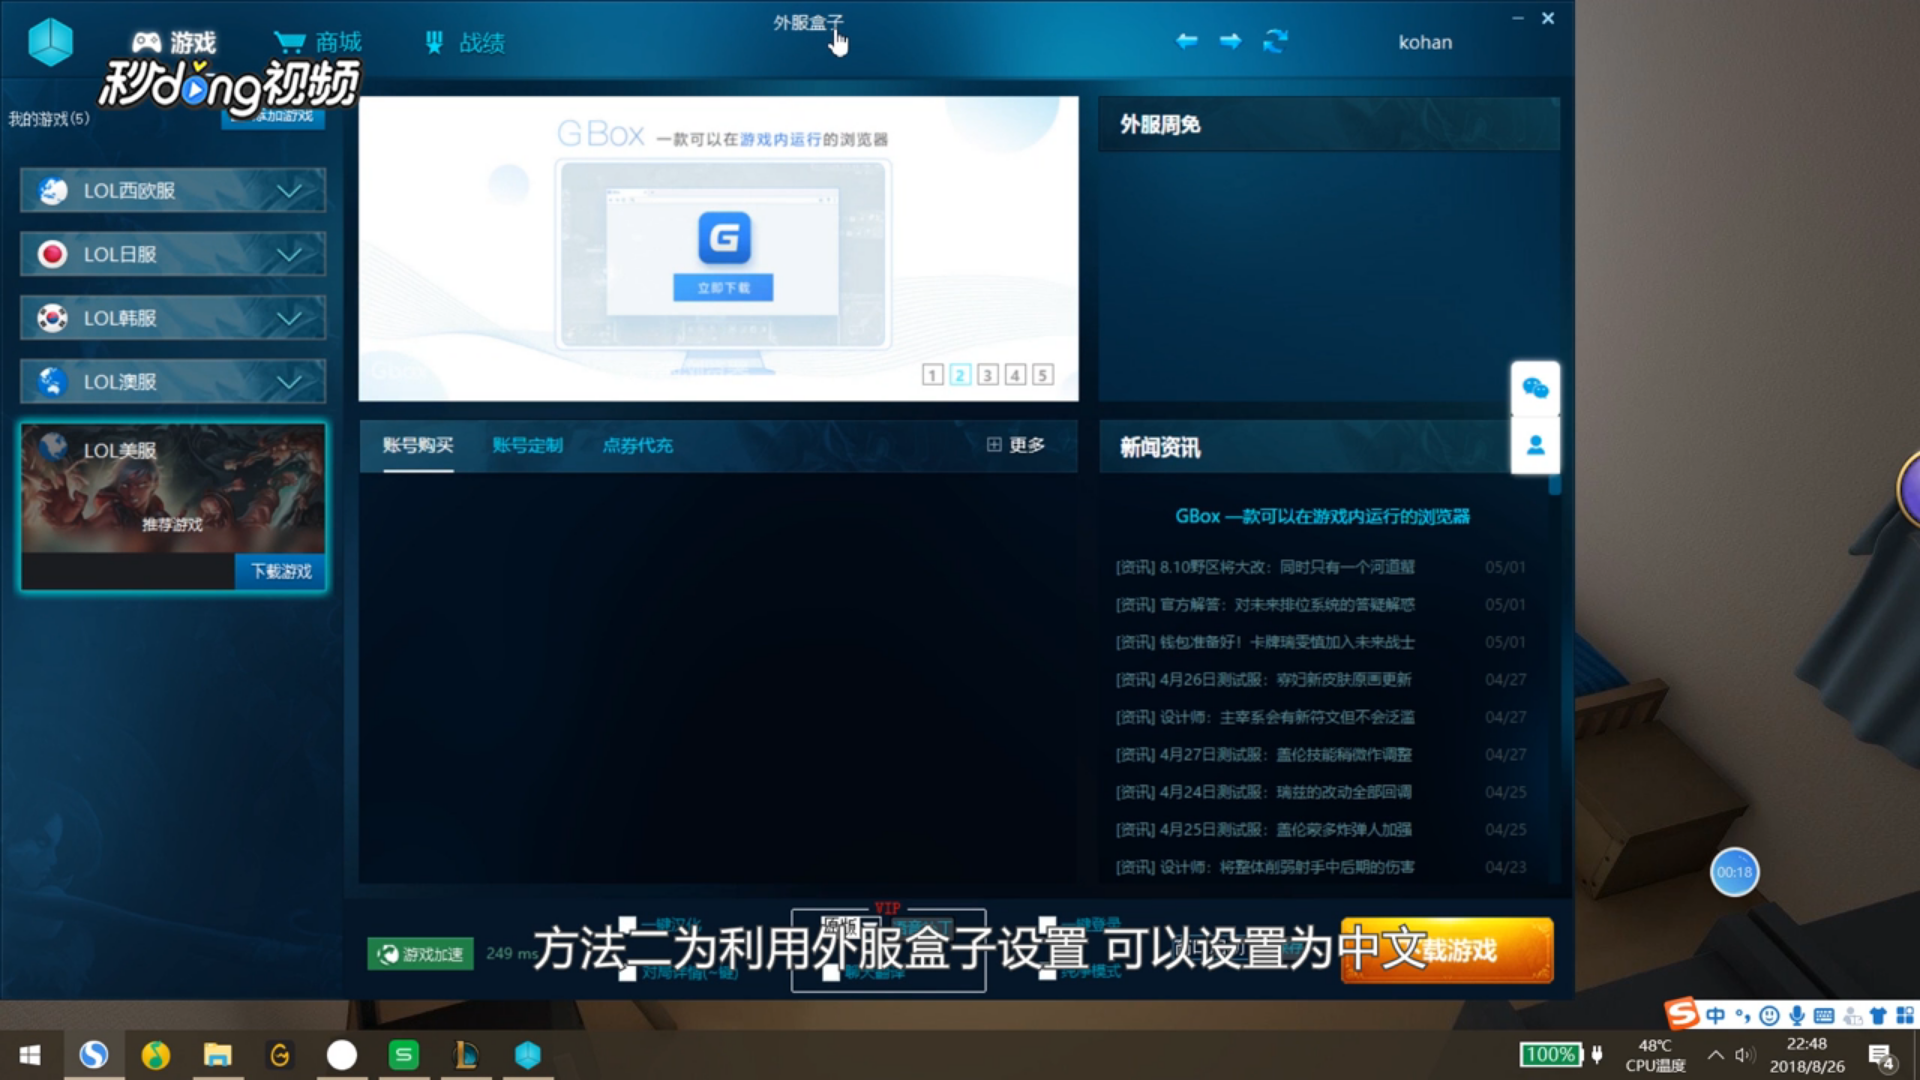Viewport: 1920px width, 1080px height.
Task: Click 下载游戏 button under LOL美服
Action: [x=281, y=571]
